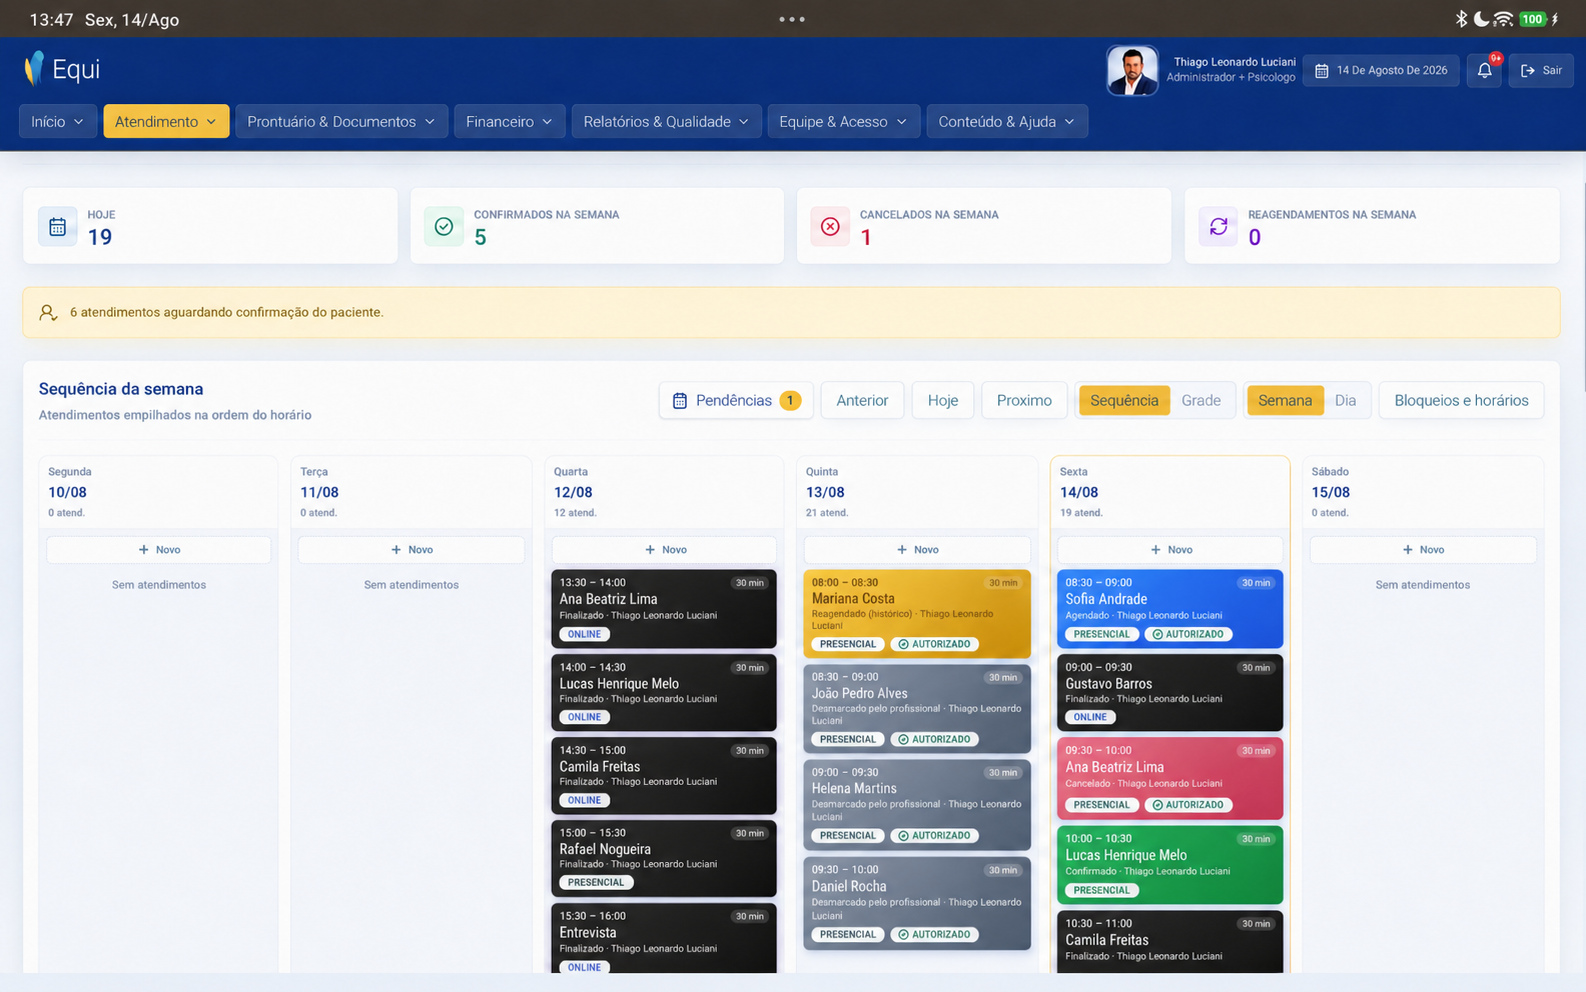Click the confirmed checkmark icon
The height and width of the screenshot is (992, 1586).
(444, 226)
